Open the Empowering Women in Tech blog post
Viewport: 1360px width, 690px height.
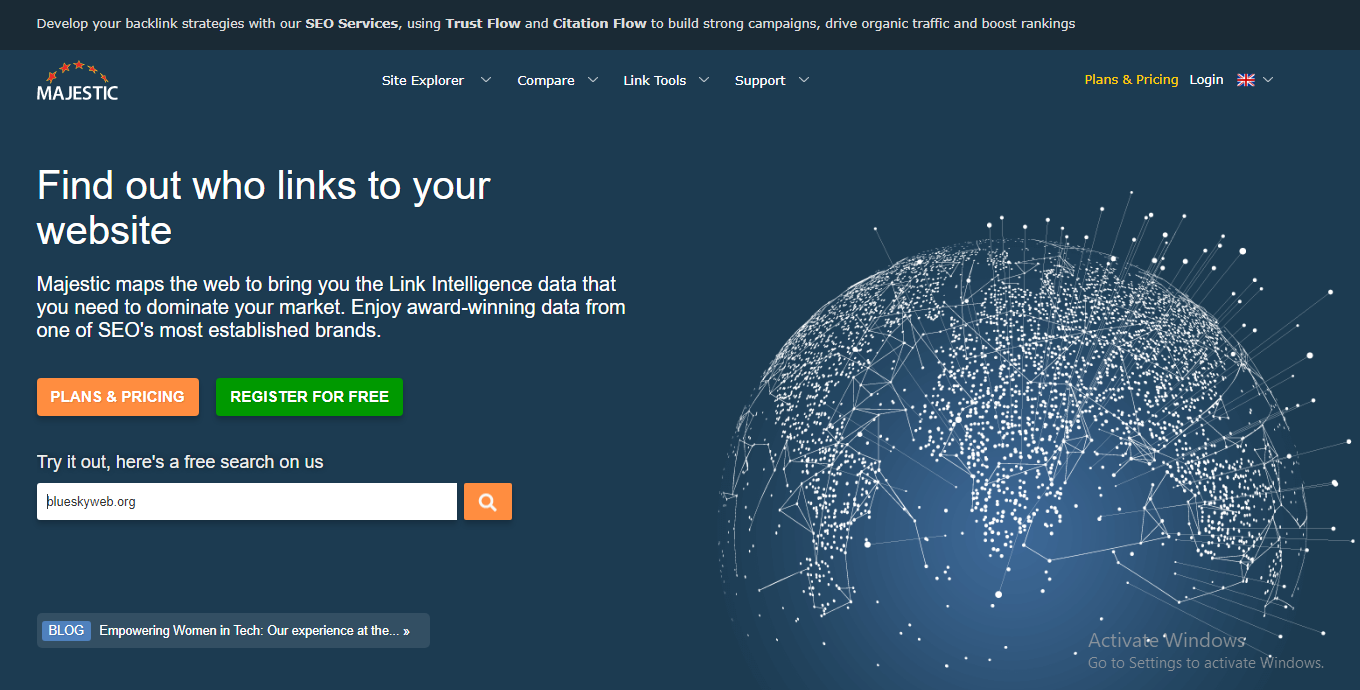tap(254, 631)
